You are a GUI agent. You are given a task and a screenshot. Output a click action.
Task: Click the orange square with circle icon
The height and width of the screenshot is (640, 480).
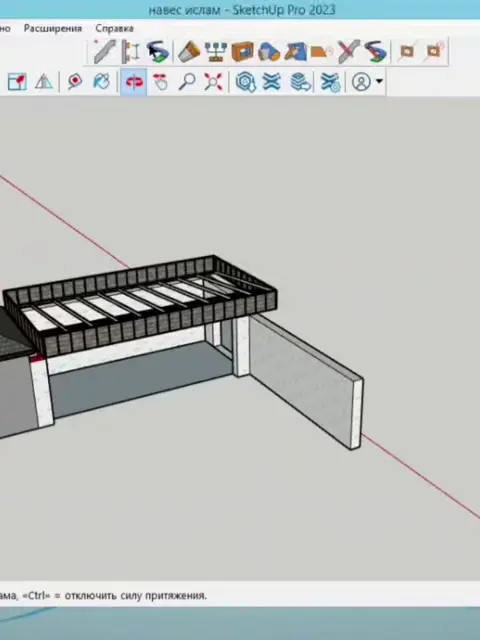click(x=434, y=51)
